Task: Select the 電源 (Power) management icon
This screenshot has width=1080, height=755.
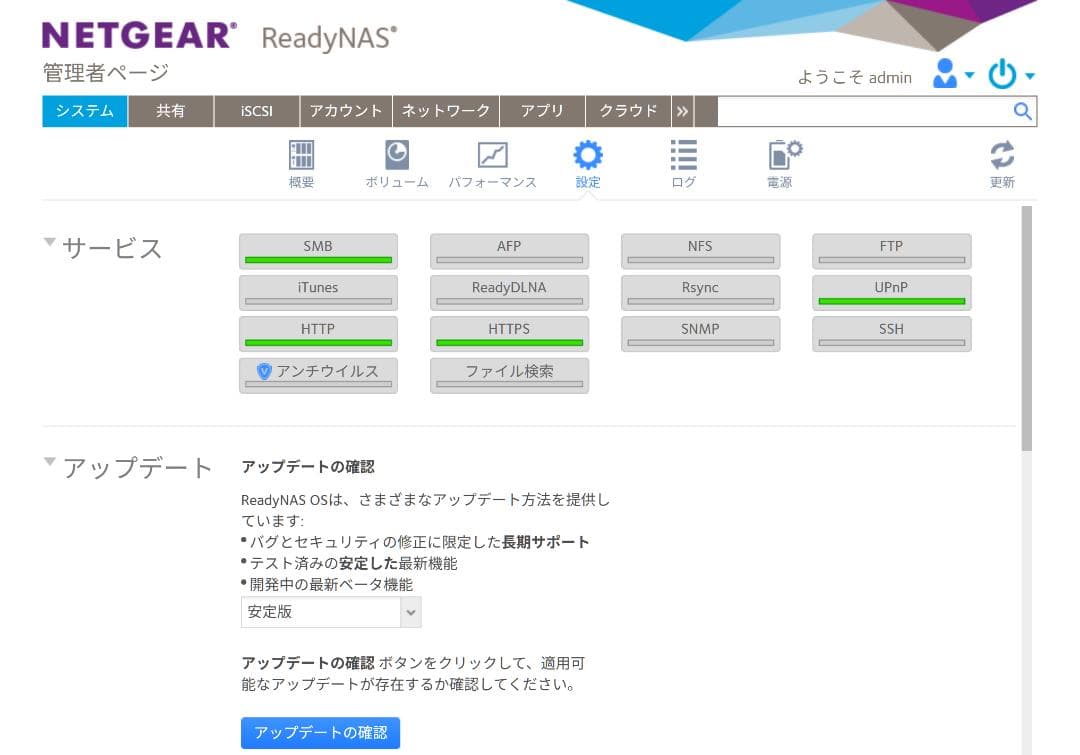Action: pos(780,162)
